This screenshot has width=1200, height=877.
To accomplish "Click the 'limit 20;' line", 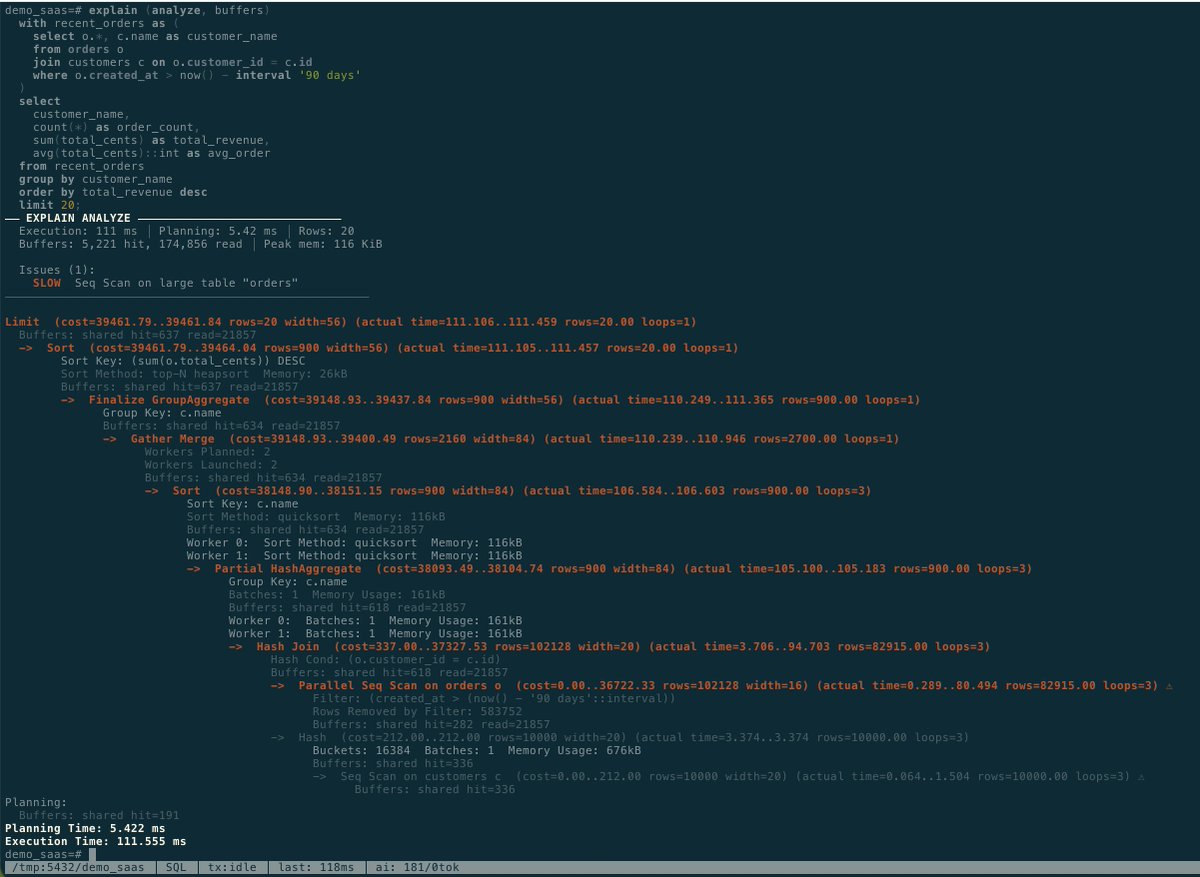I will coord(50,205).
